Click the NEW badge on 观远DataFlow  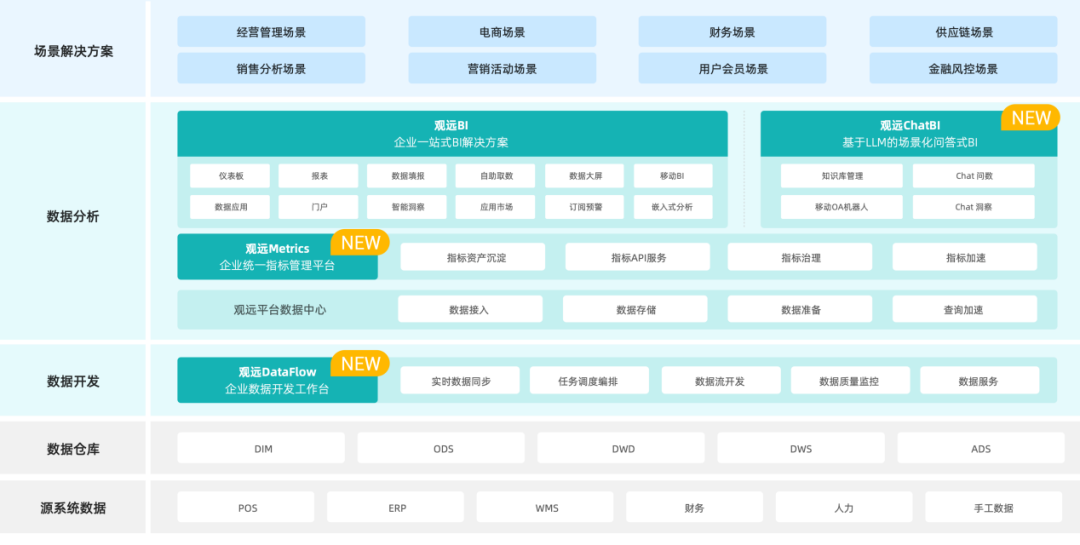360,364
